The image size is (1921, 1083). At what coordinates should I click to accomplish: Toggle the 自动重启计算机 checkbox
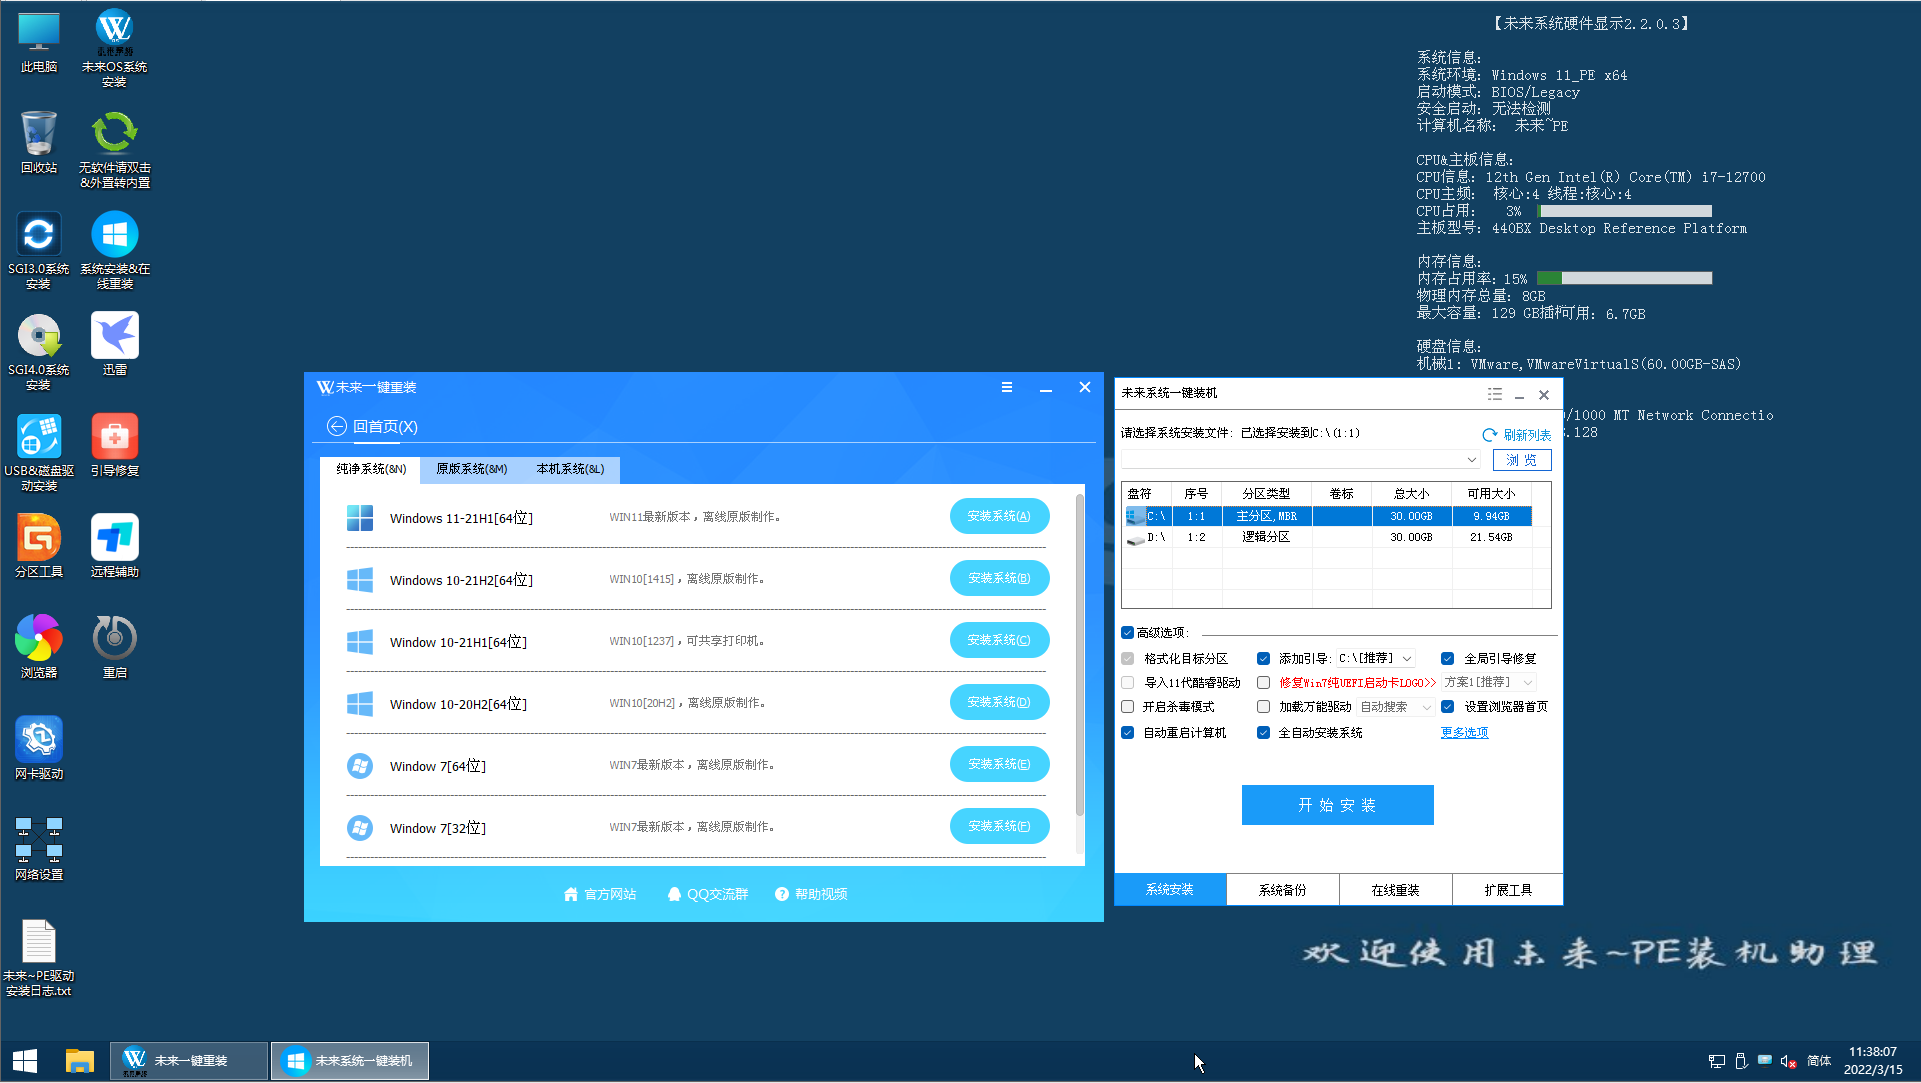click(x=1127, y=733)
